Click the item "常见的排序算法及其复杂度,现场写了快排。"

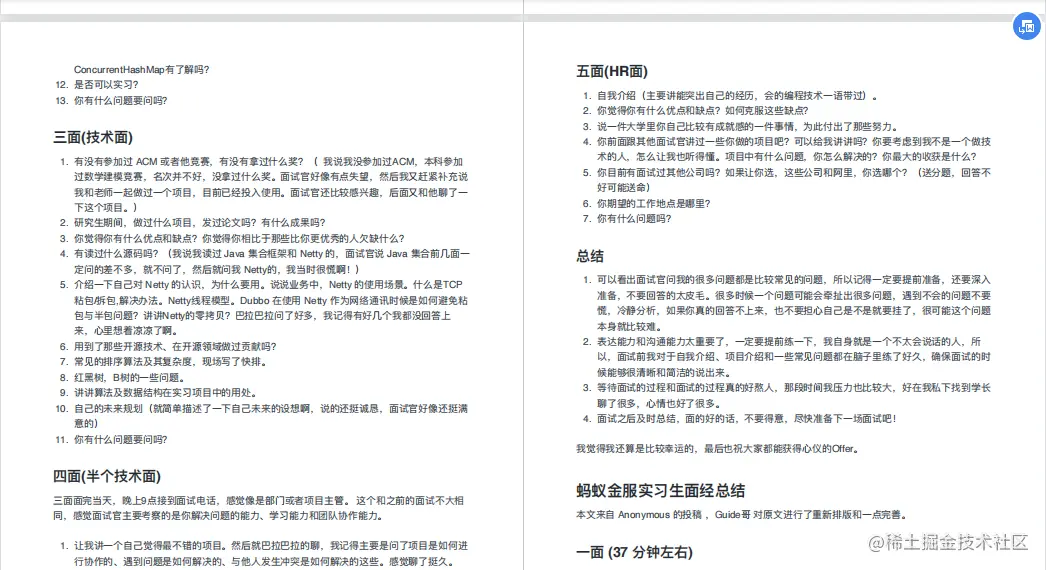(x=171, y=362)
